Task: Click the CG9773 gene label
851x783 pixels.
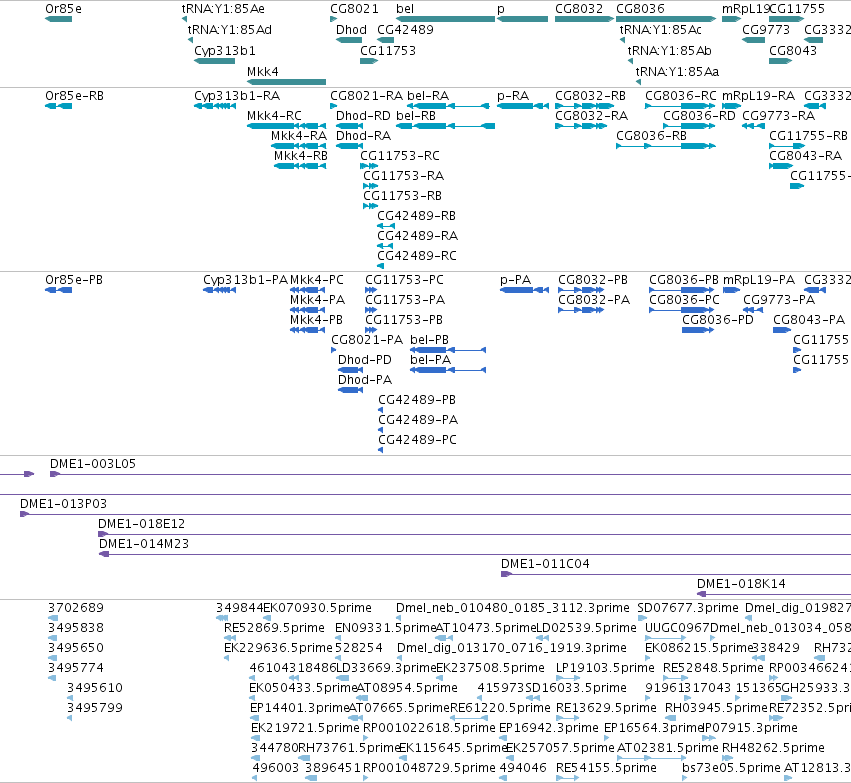Action: click(766, 30)
